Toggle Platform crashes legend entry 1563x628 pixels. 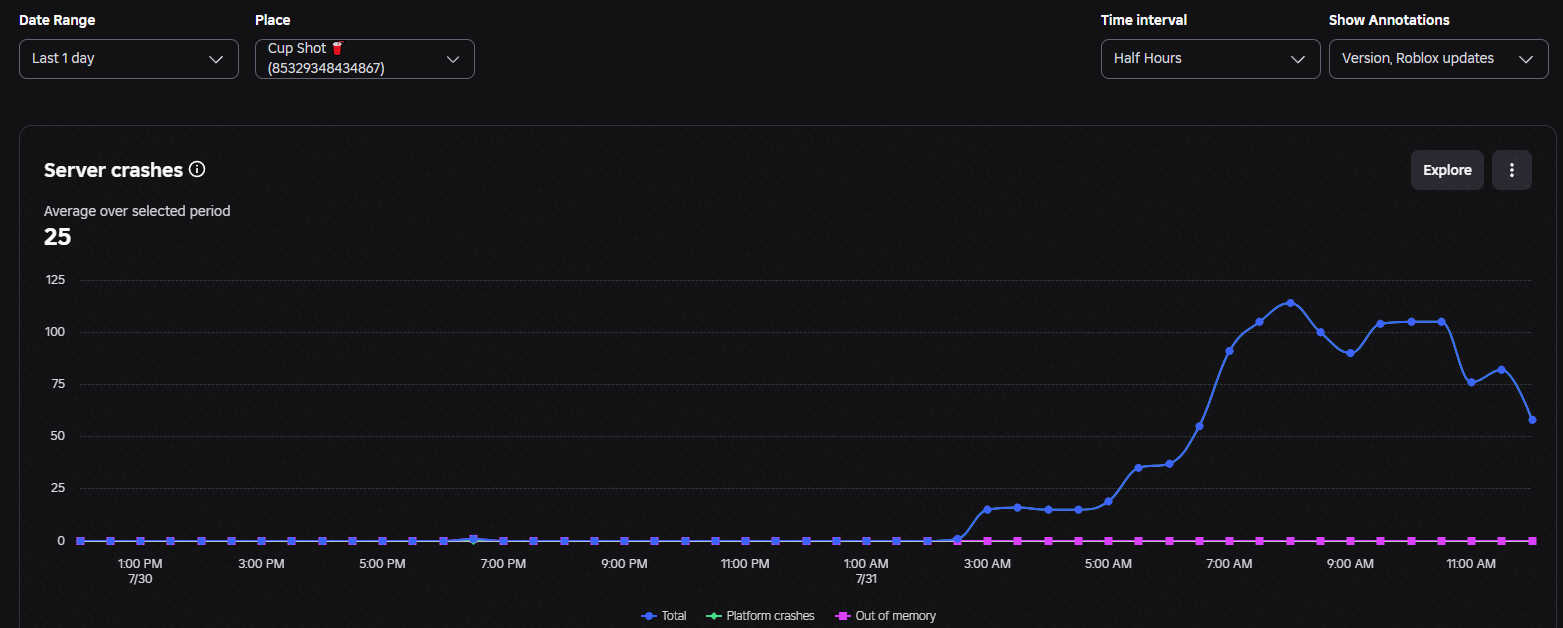coord(760,616)
